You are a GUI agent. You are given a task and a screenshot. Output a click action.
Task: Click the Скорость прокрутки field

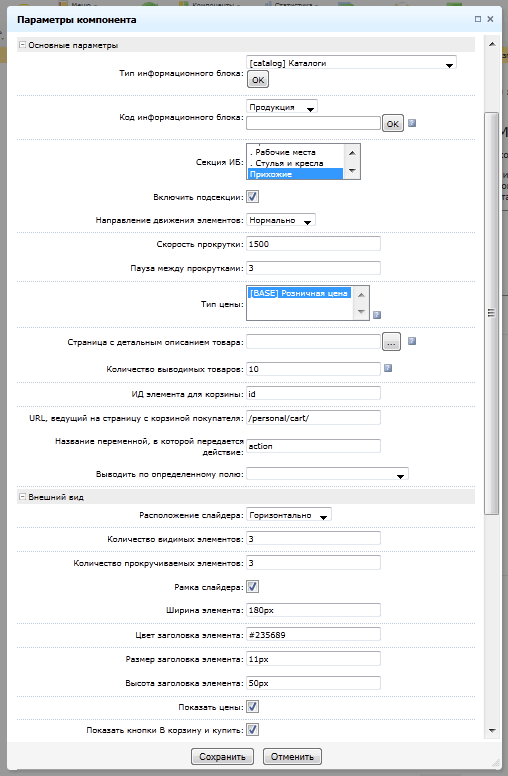point(313,244)
